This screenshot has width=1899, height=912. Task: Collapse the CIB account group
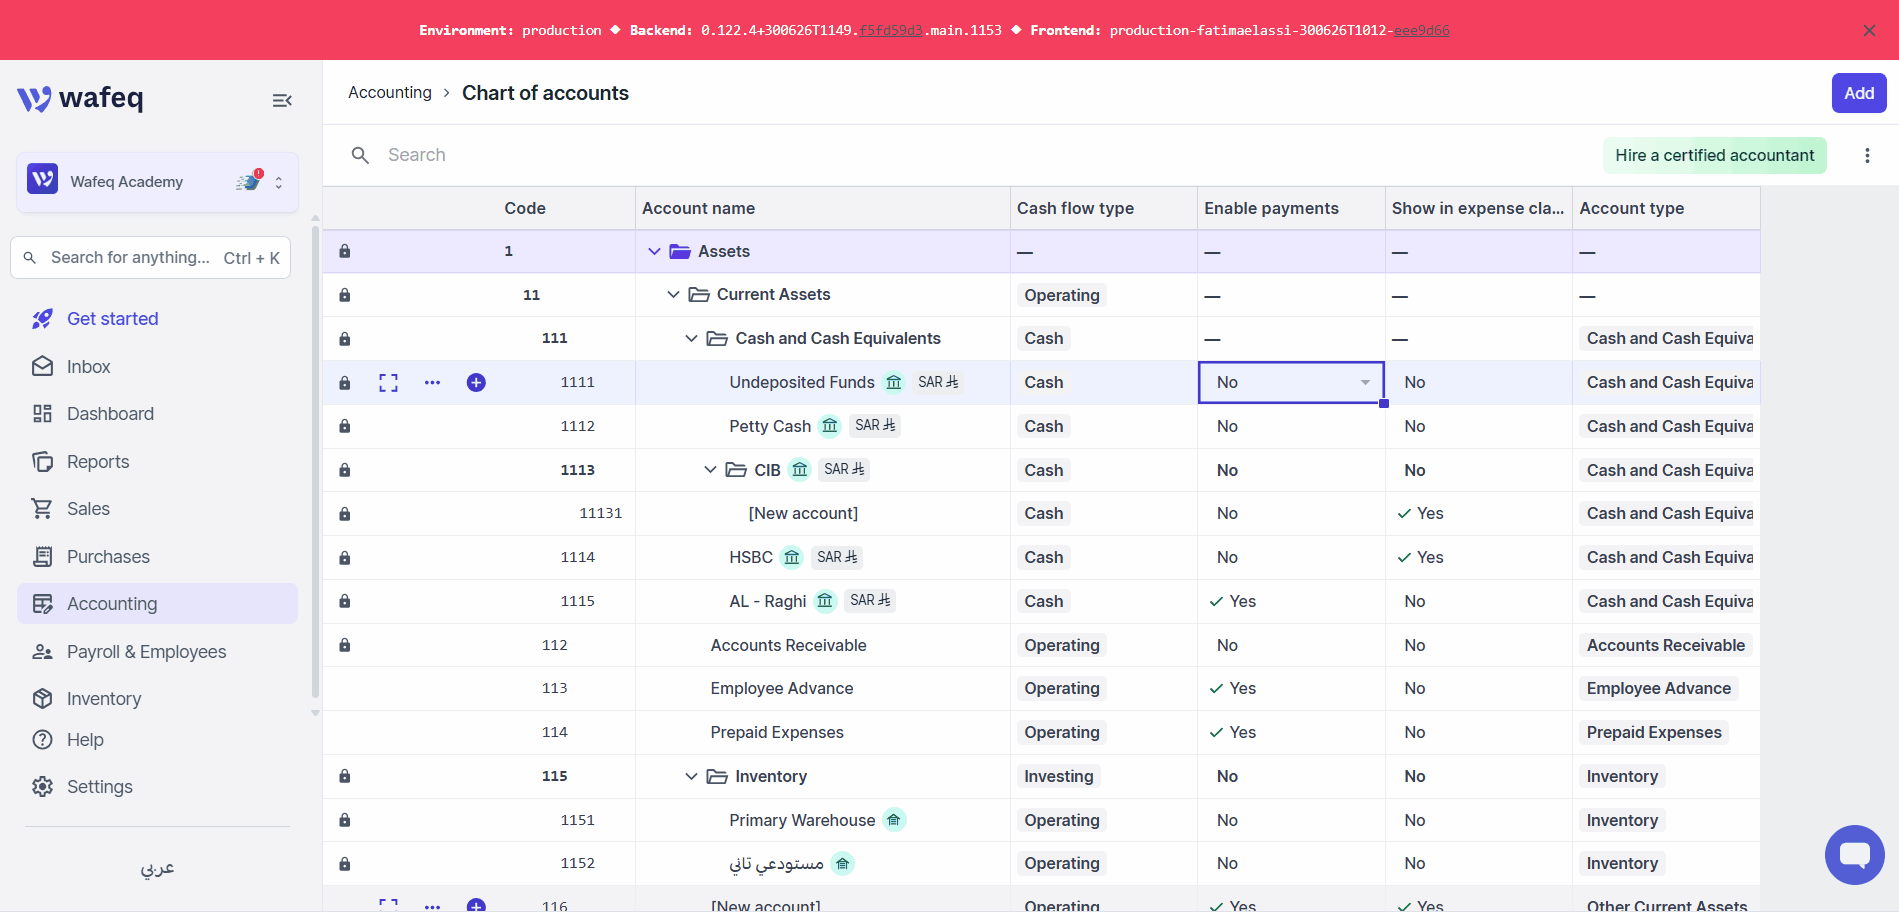pos(710,470)
